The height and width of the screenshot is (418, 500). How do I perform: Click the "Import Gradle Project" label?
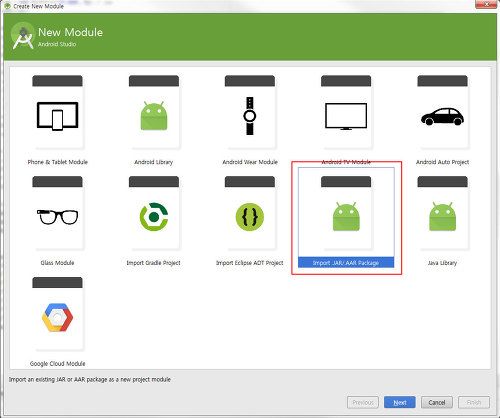coord(153,263)
